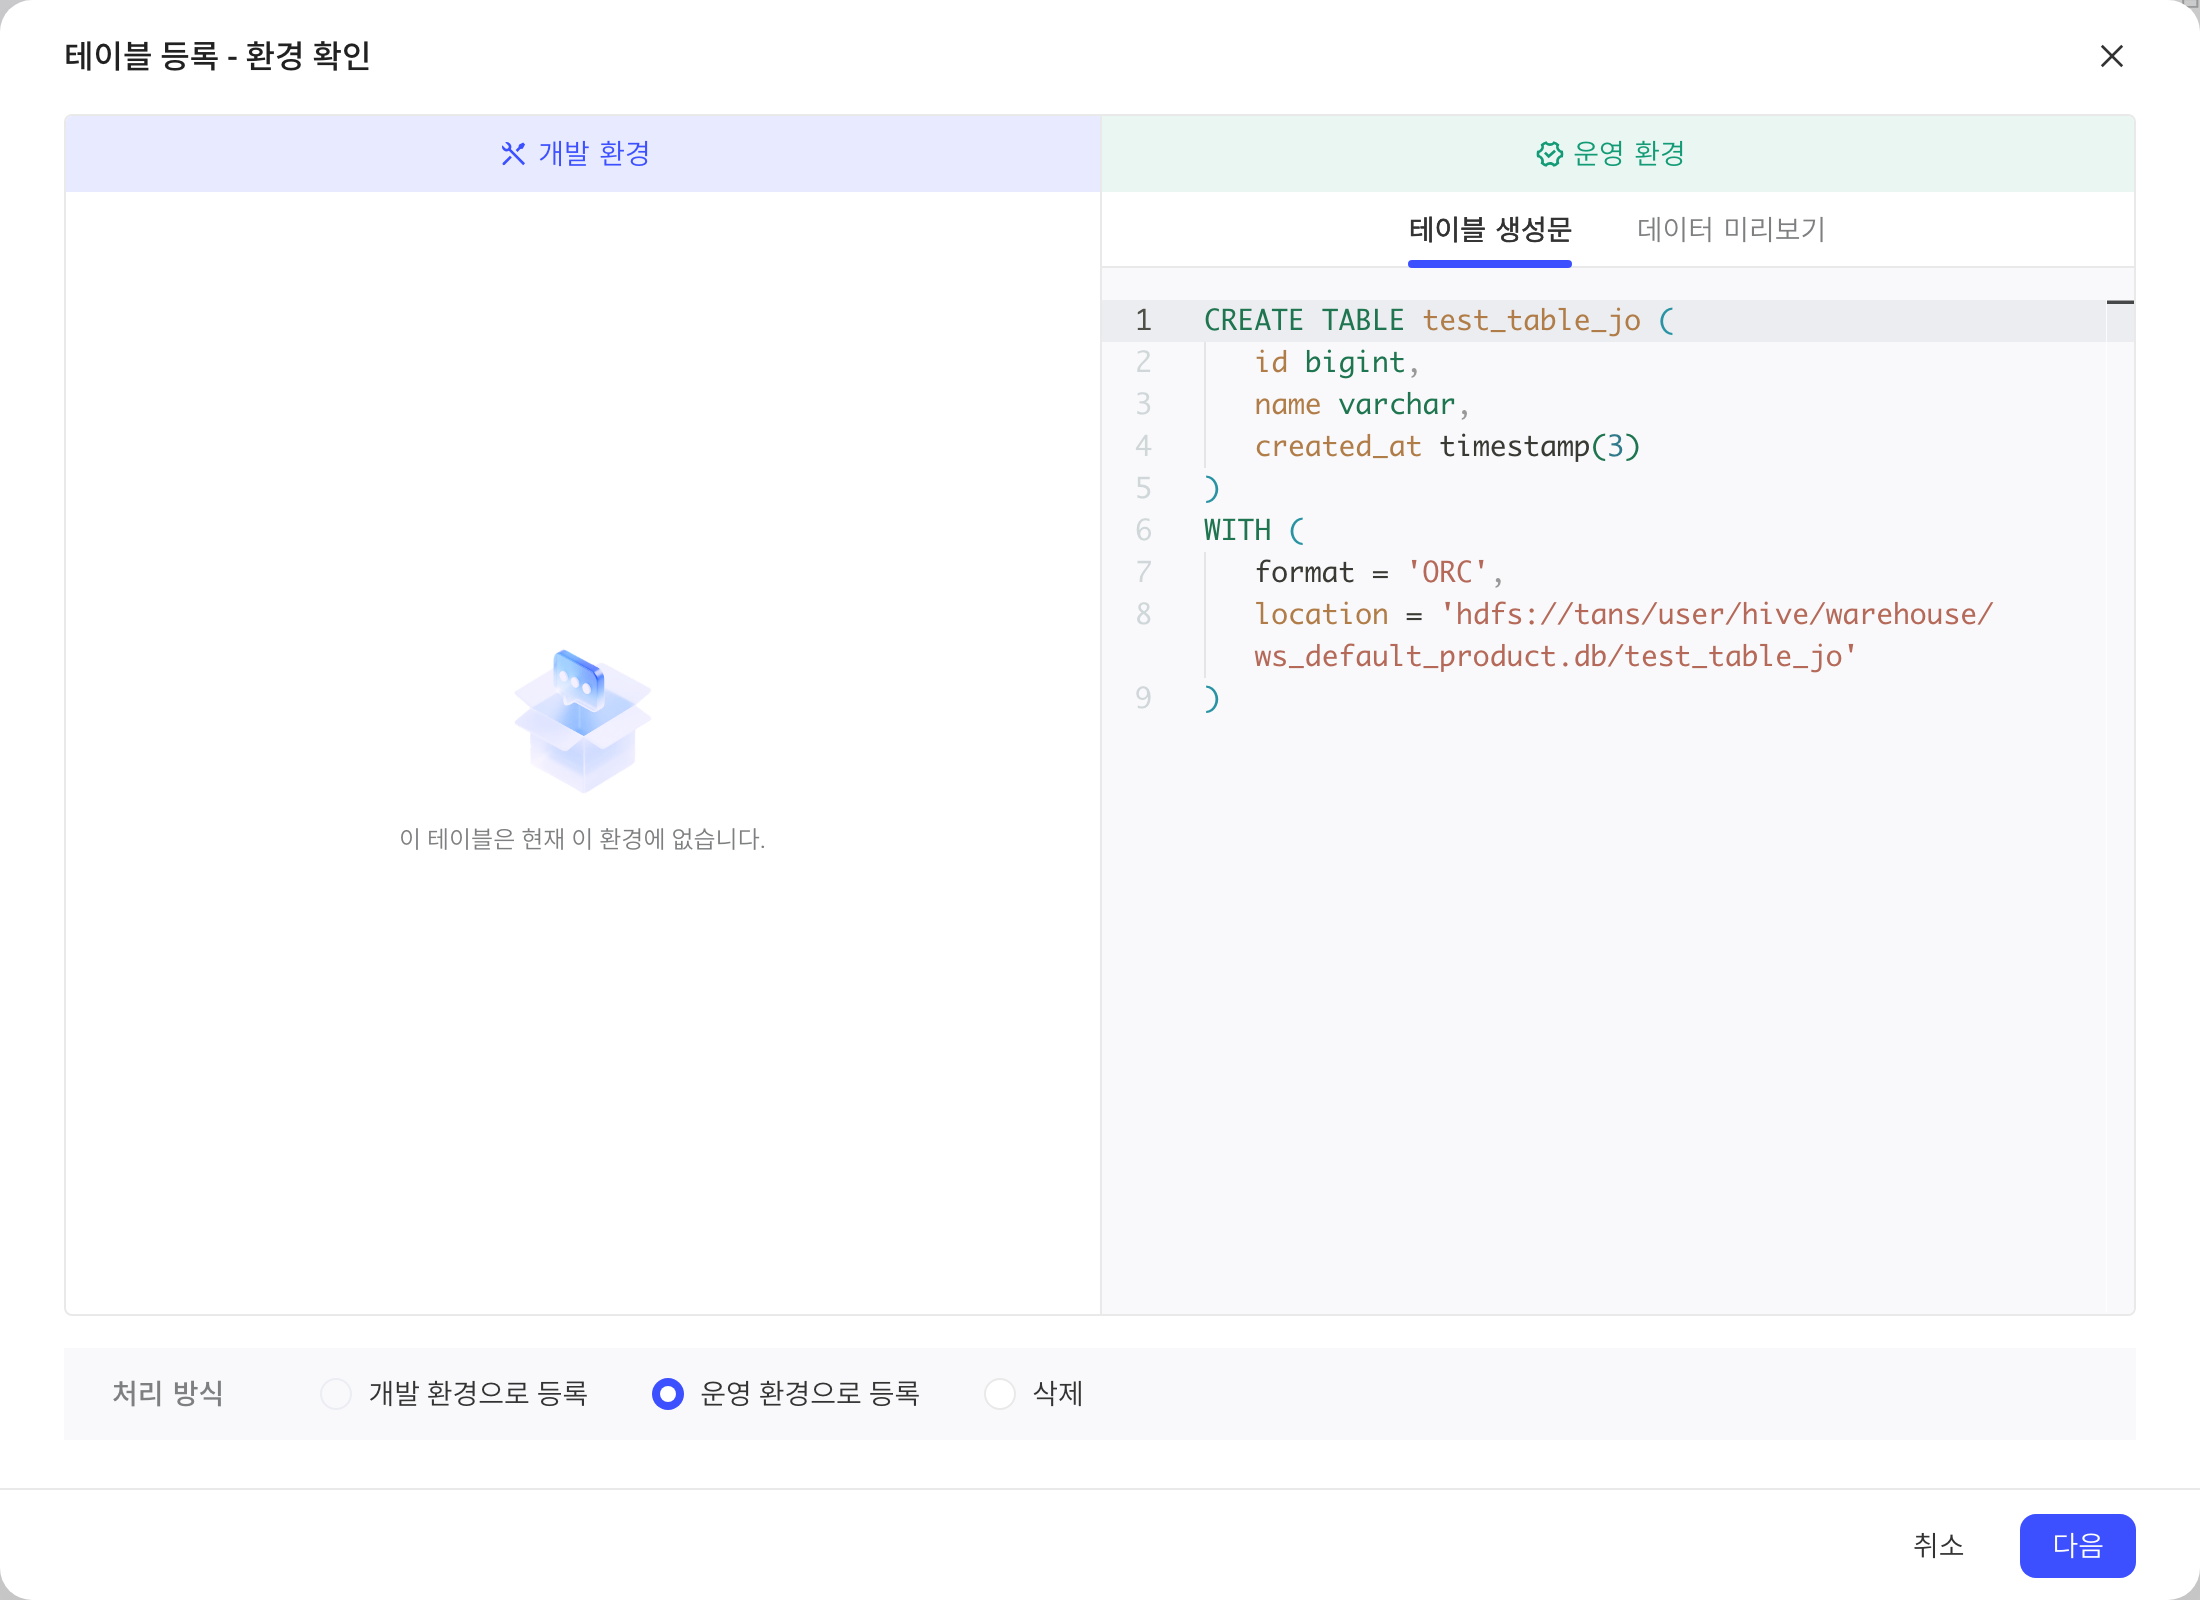2200x1600 pixels.
Task: Click the location = 'hdfs://tans...' line
Action: (1624, 614)
